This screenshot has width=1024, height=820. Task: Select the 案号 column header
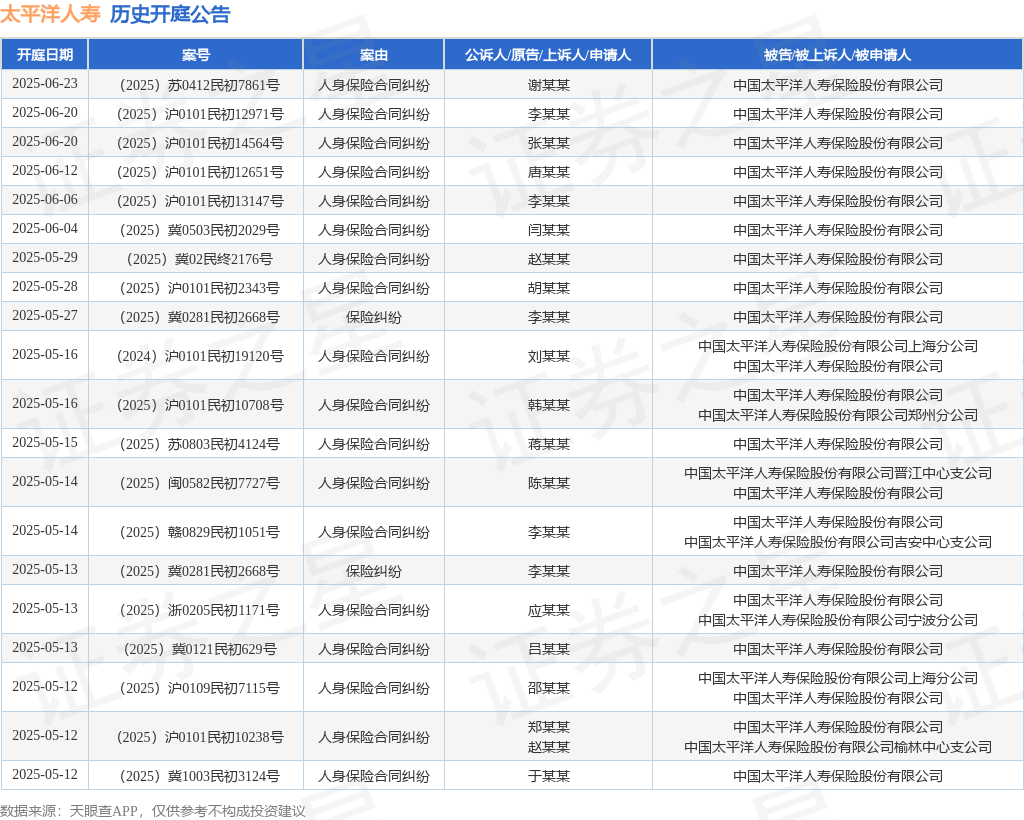coord(195,55)
